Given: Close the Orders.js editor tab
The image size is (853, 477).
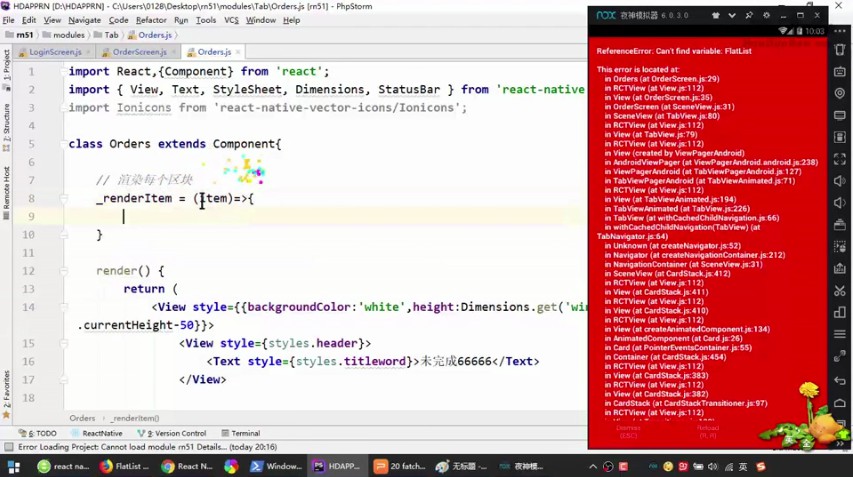Looking at the screenshot, I should [238, 52].
